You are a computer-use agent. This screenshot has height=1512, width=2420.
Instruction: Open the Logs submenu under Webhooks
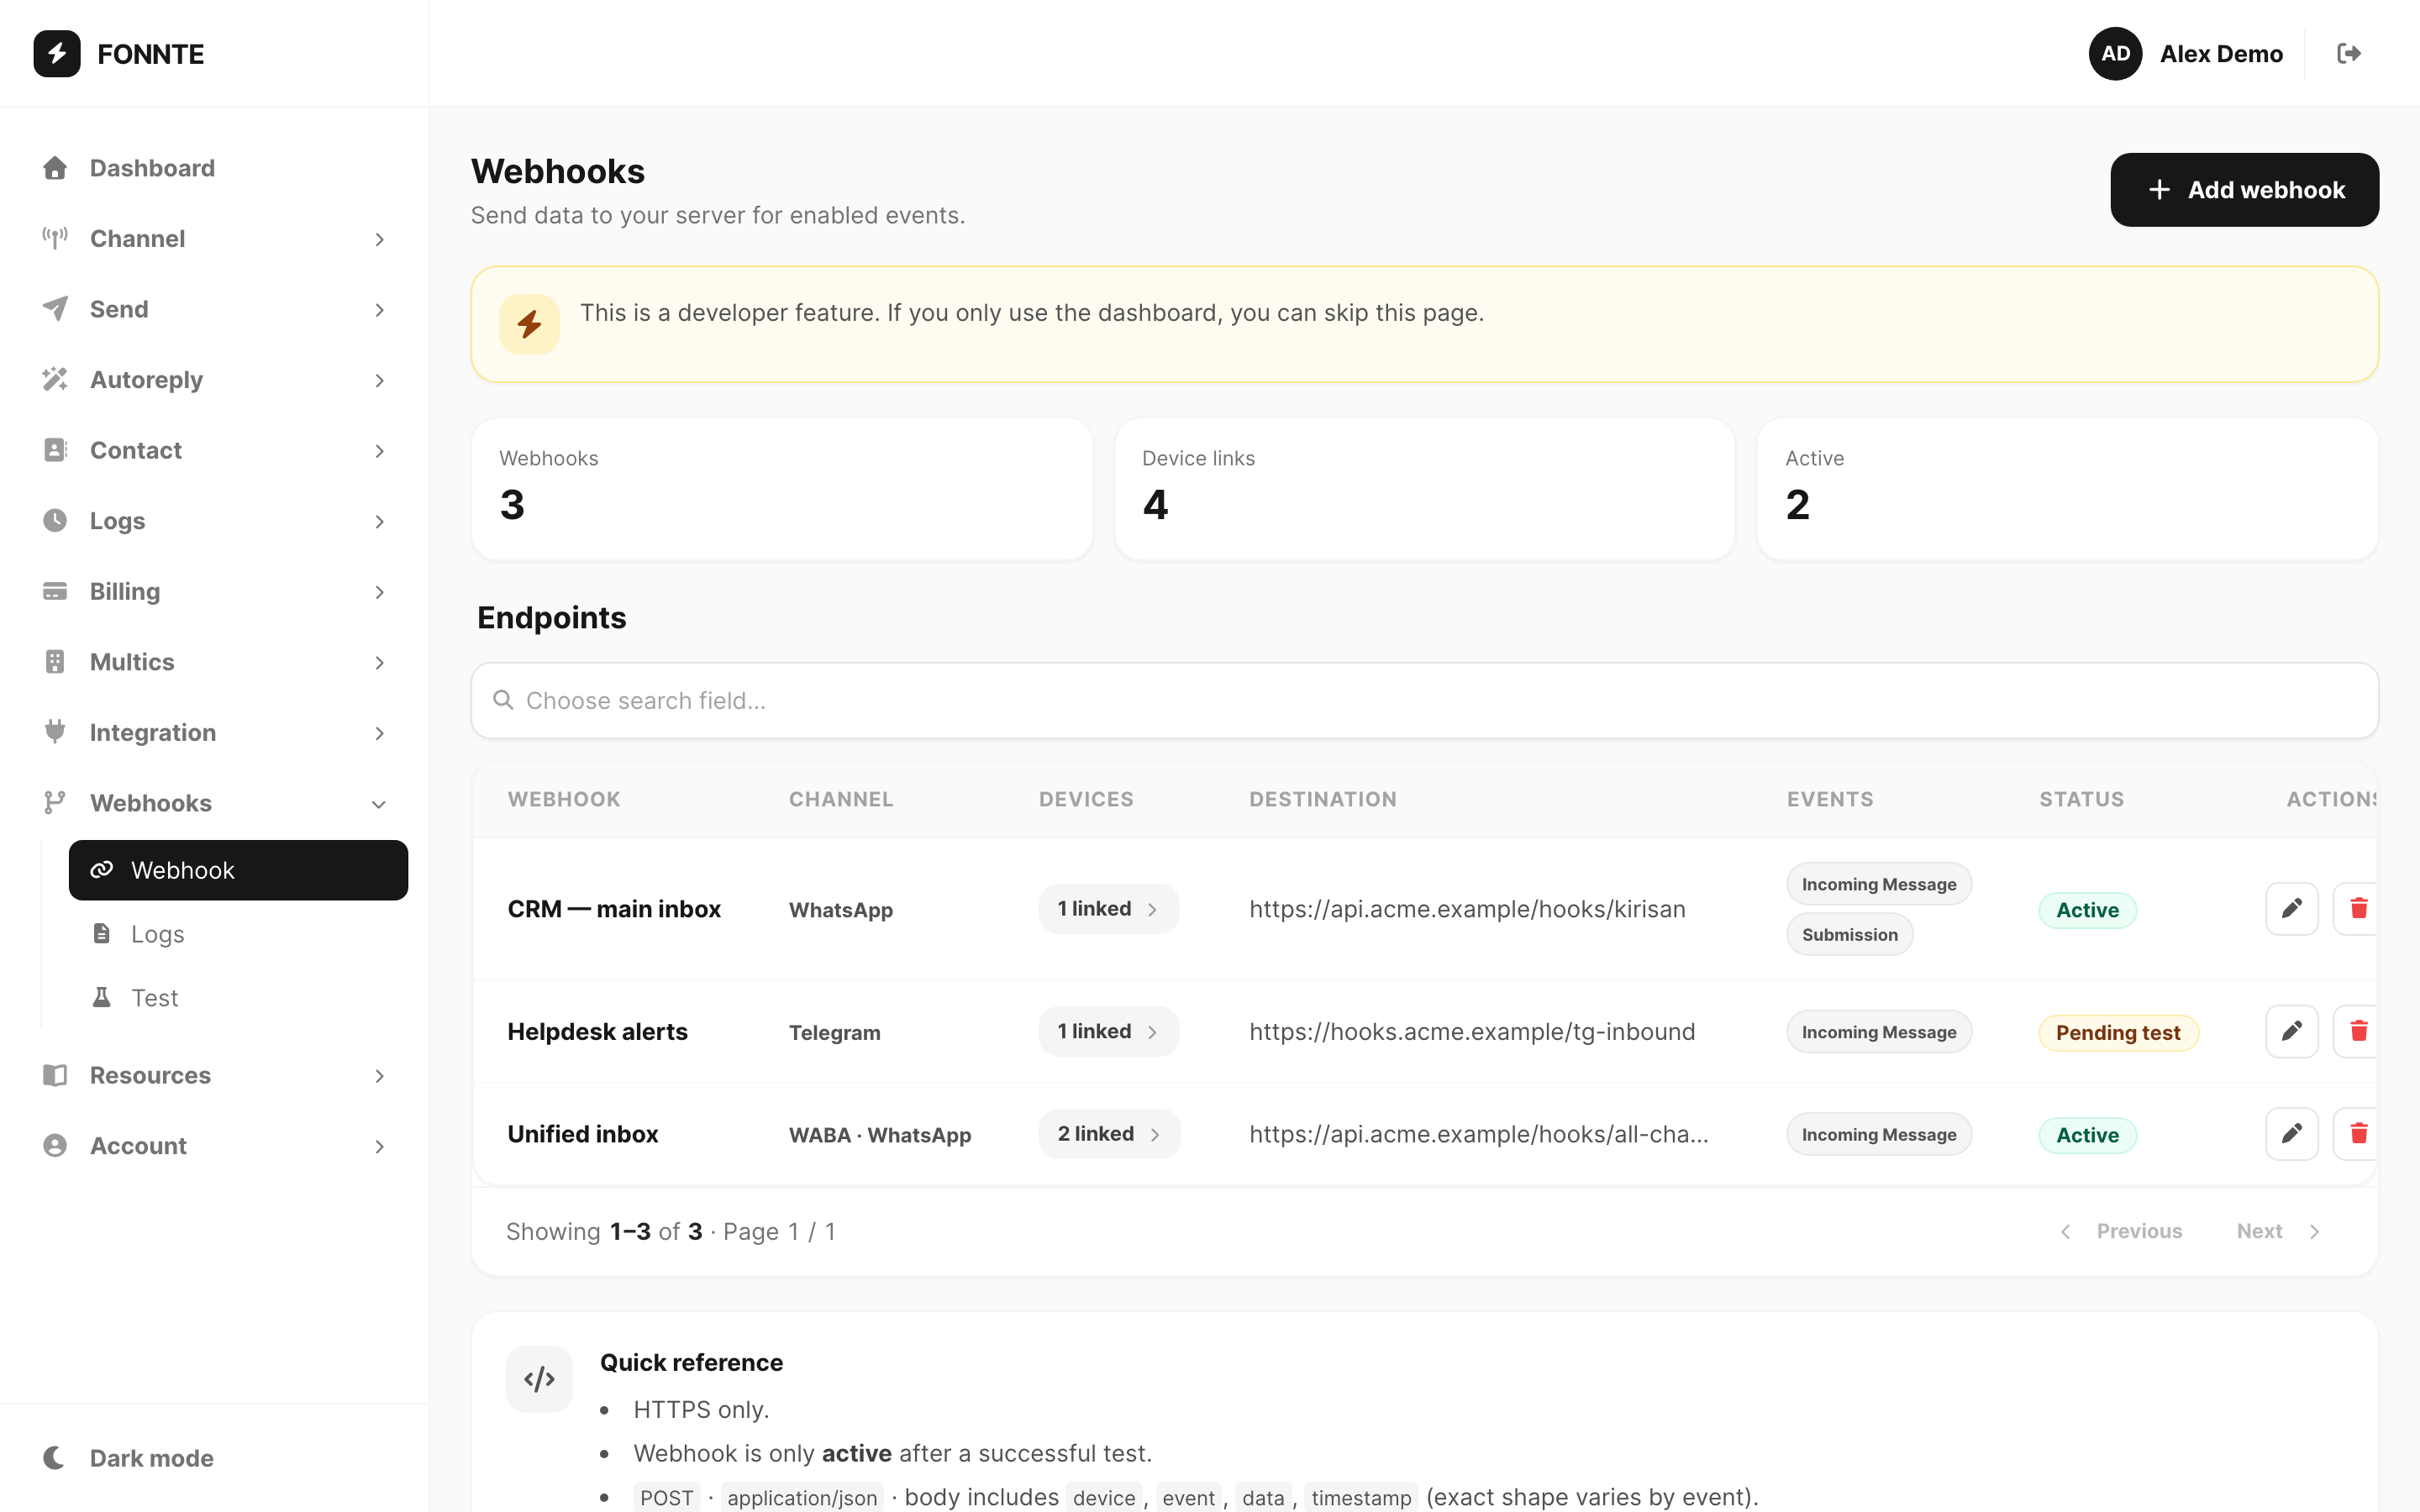tap(238, 934)
